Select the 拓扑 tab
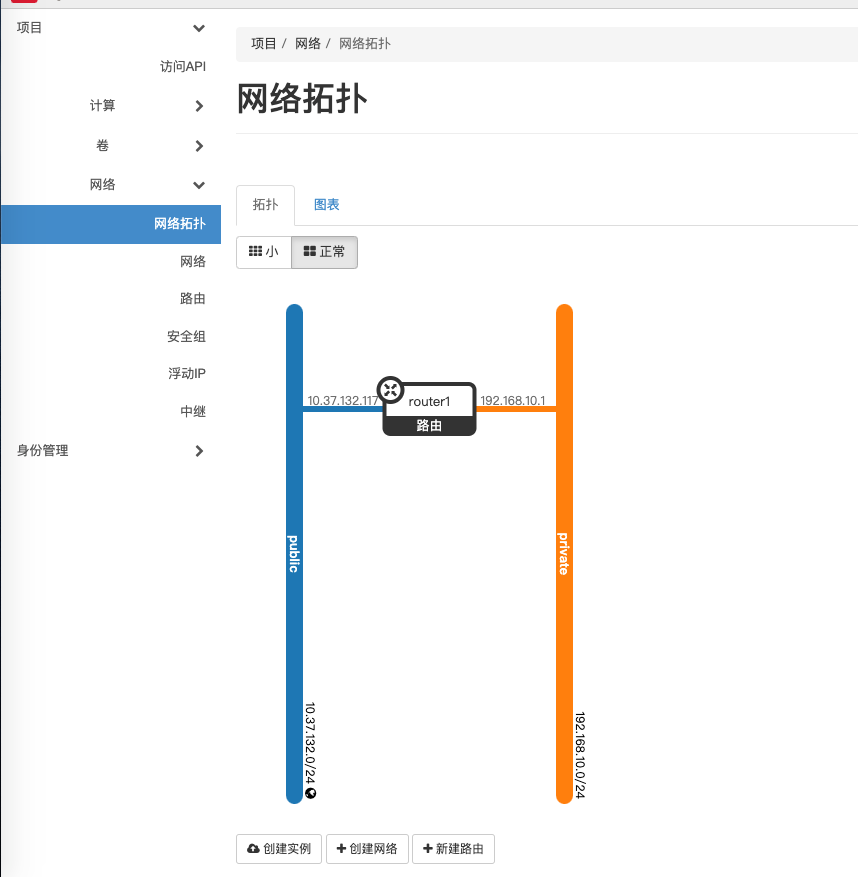858x877 pixels. click(264, 204)
